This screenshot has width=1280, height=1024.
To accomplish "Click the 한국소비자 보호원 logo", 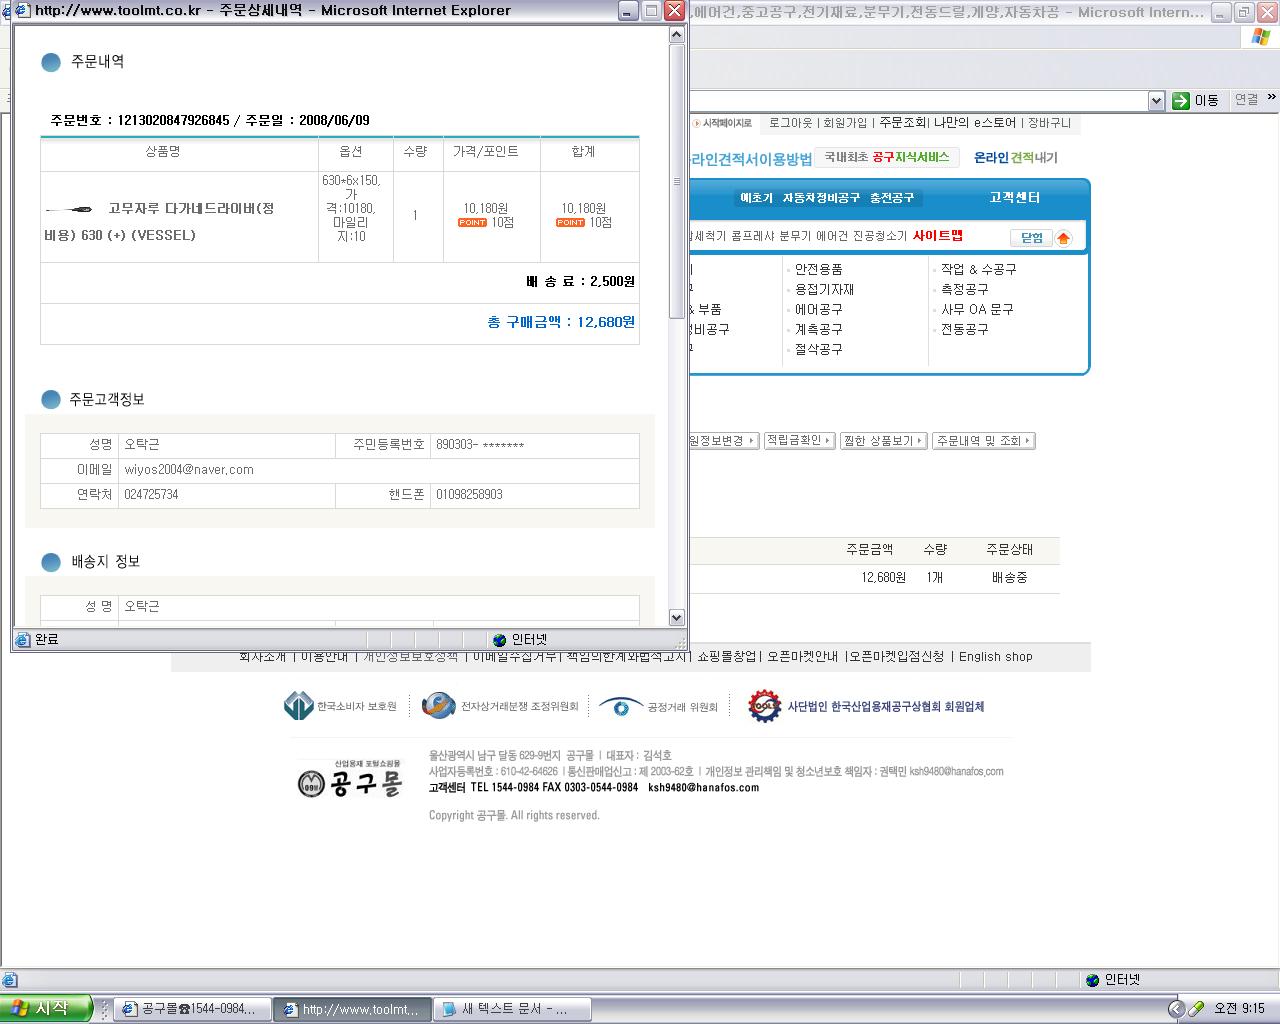I will [299, 706].
